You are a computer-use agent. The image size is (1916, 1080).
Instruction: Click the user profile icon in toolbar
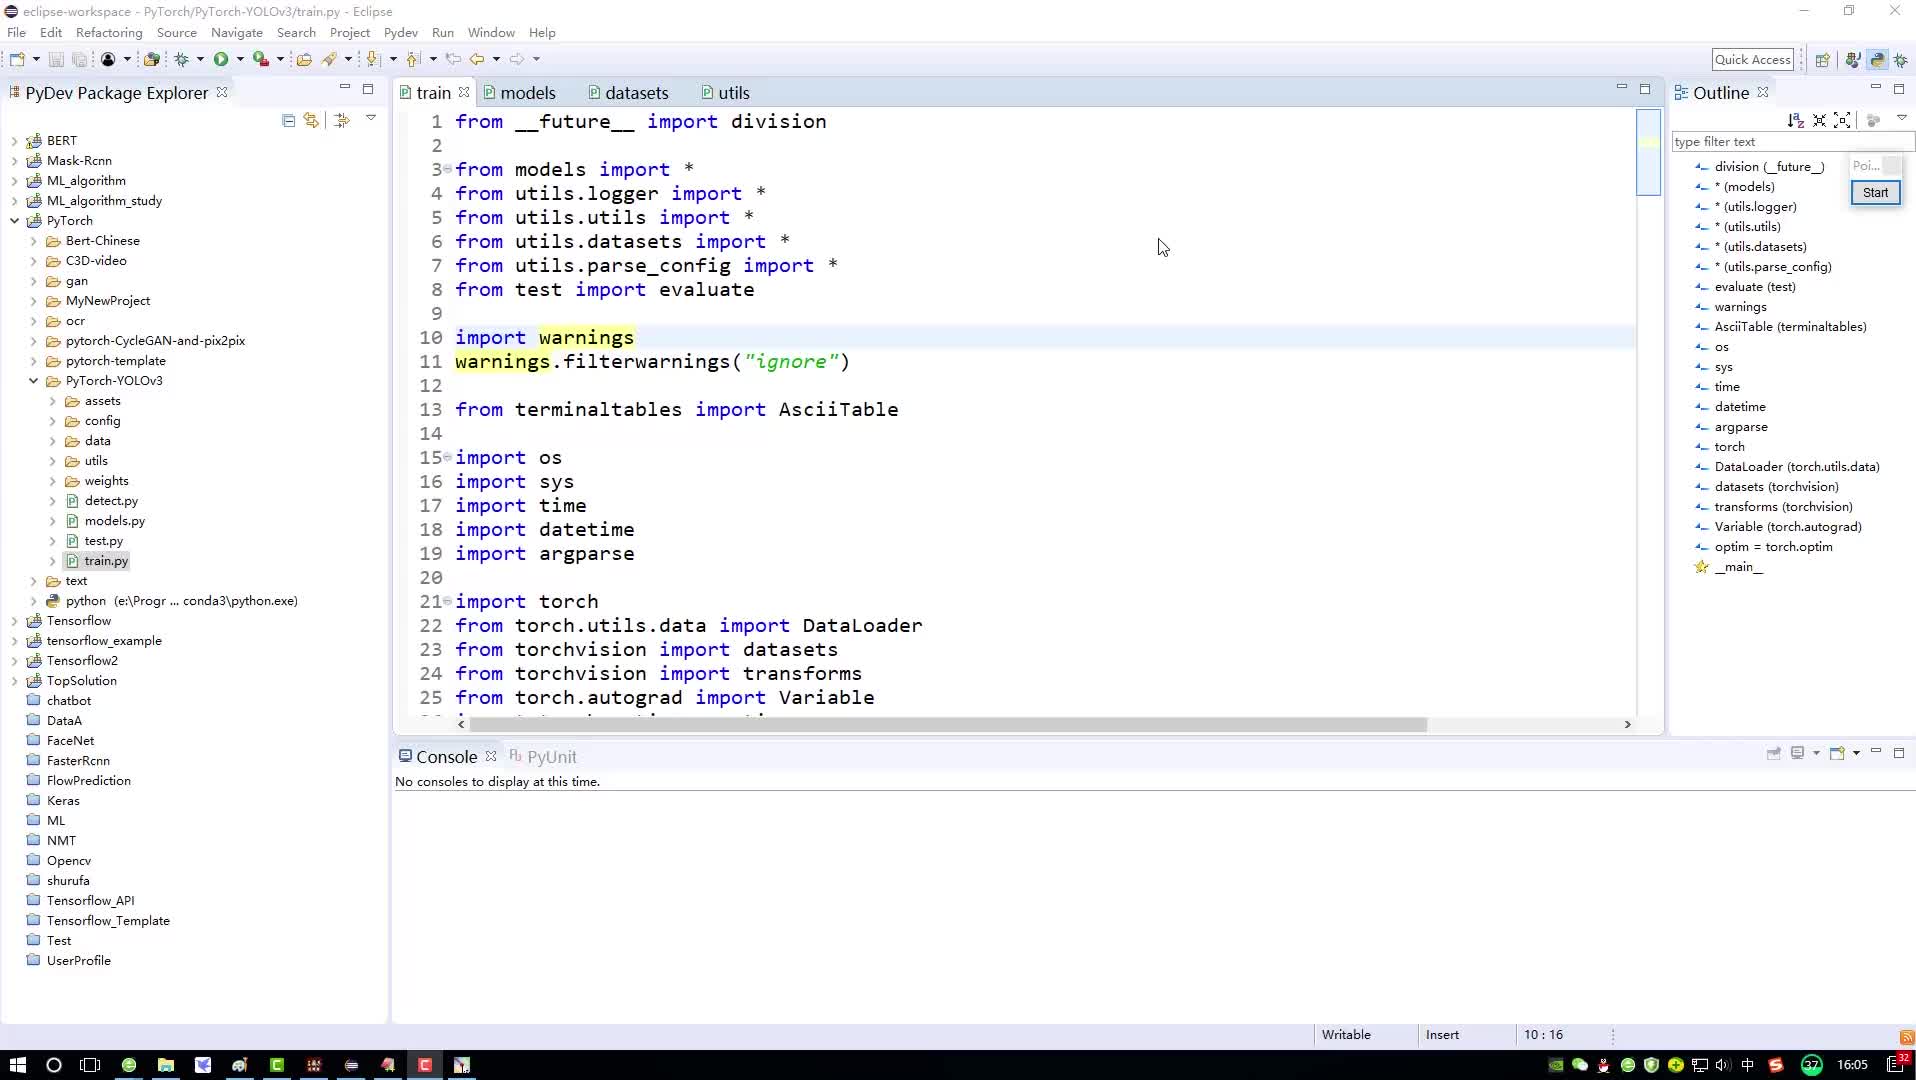click(108, 59)
